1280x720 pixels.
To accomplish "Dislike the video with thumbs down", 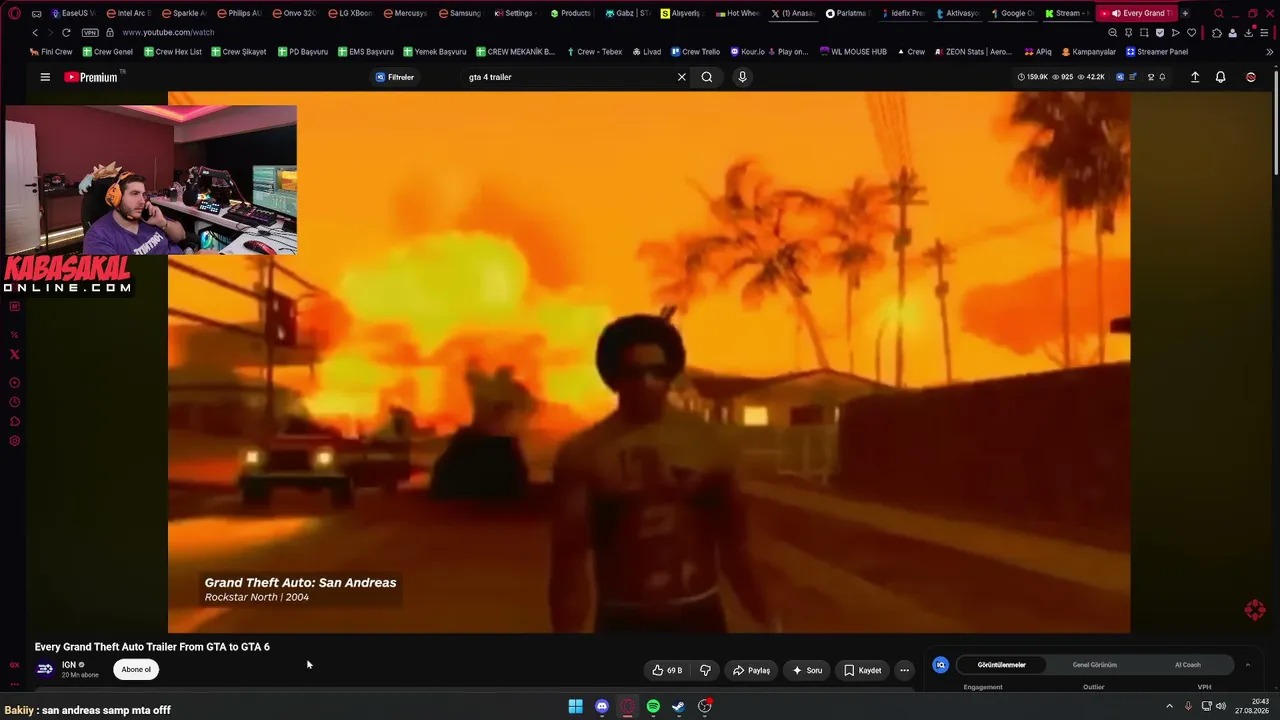I will pos(705,670).
